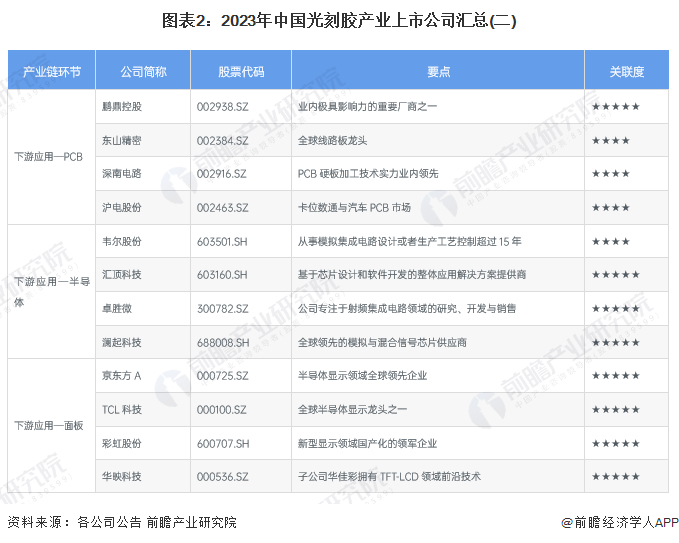
Task: Select the '公司简称' column header
Action: [x=143, y=71]
